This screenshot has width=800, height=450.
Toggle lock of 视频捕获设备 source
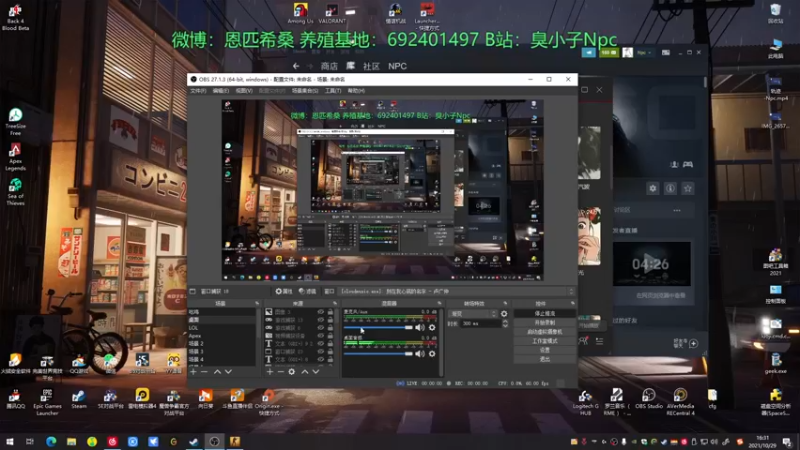330,336
